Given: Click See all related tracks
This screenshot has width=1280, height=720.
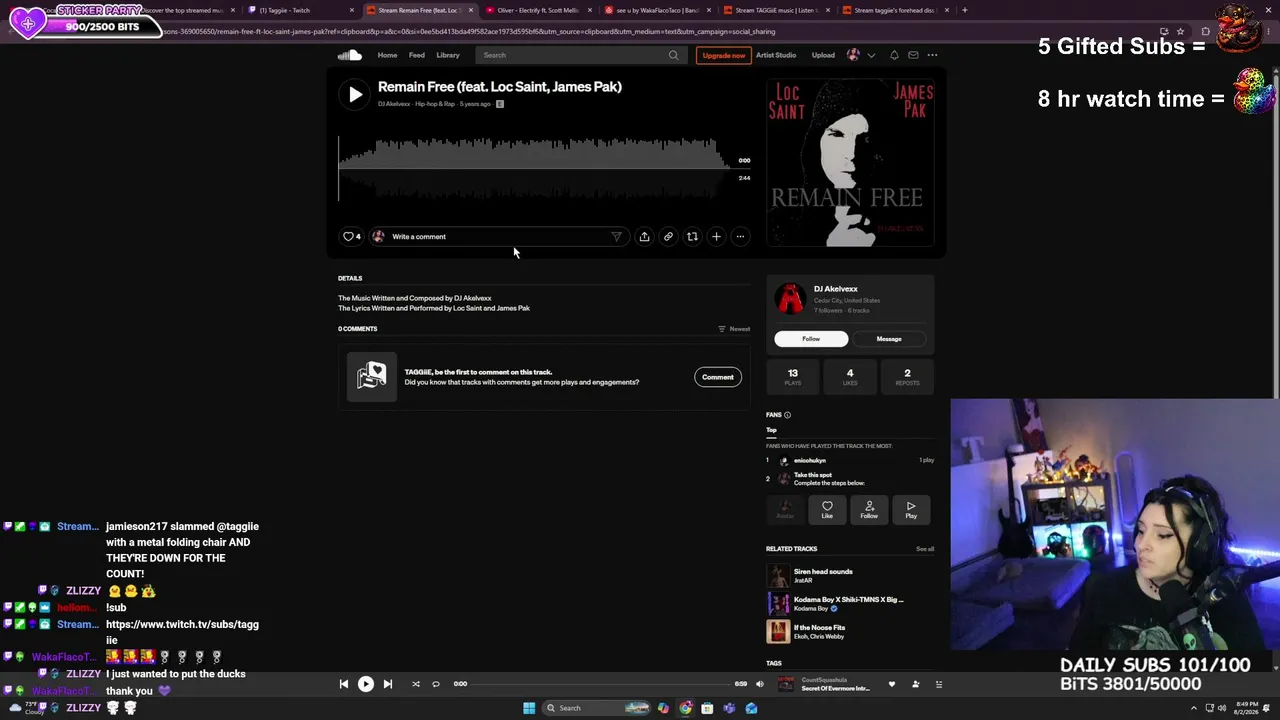Looking at the screenshot, I should (x=925, y=549).
